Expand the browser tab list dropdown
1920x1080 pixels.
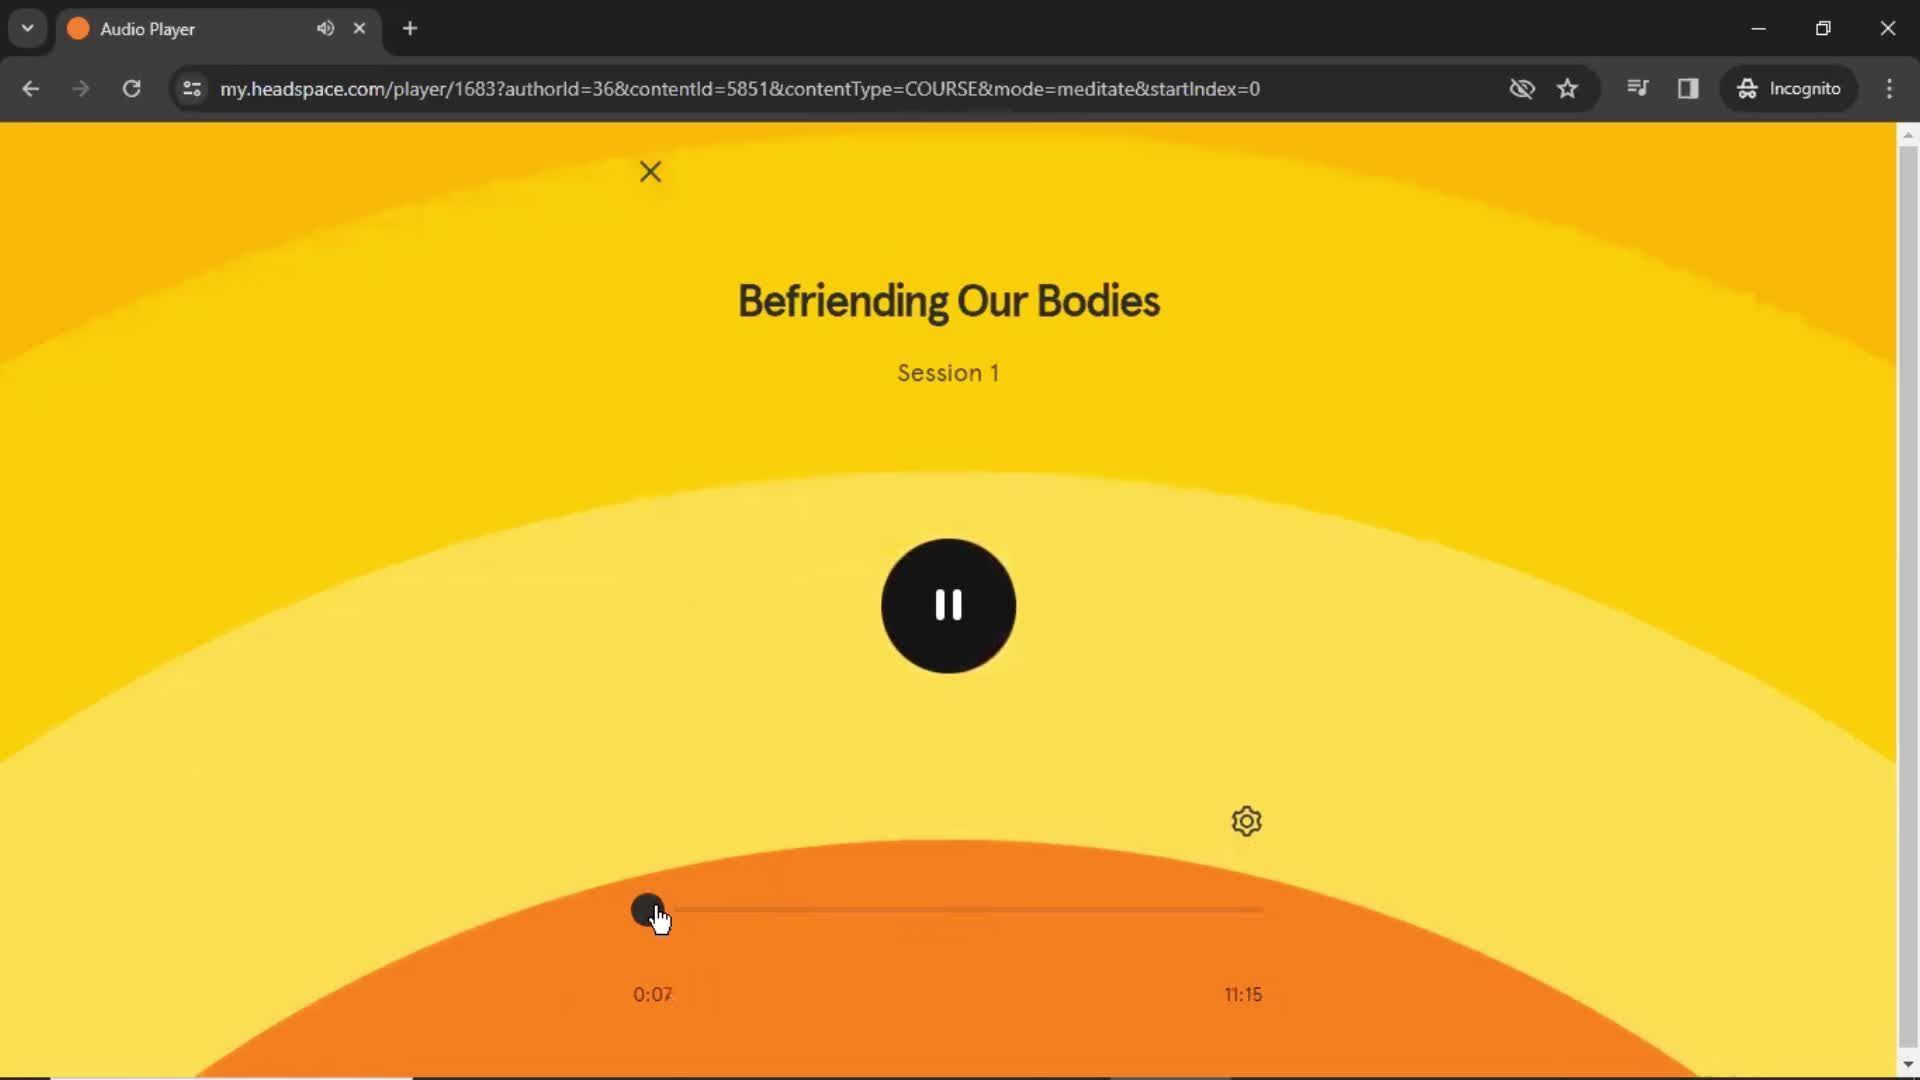(28, 28)
